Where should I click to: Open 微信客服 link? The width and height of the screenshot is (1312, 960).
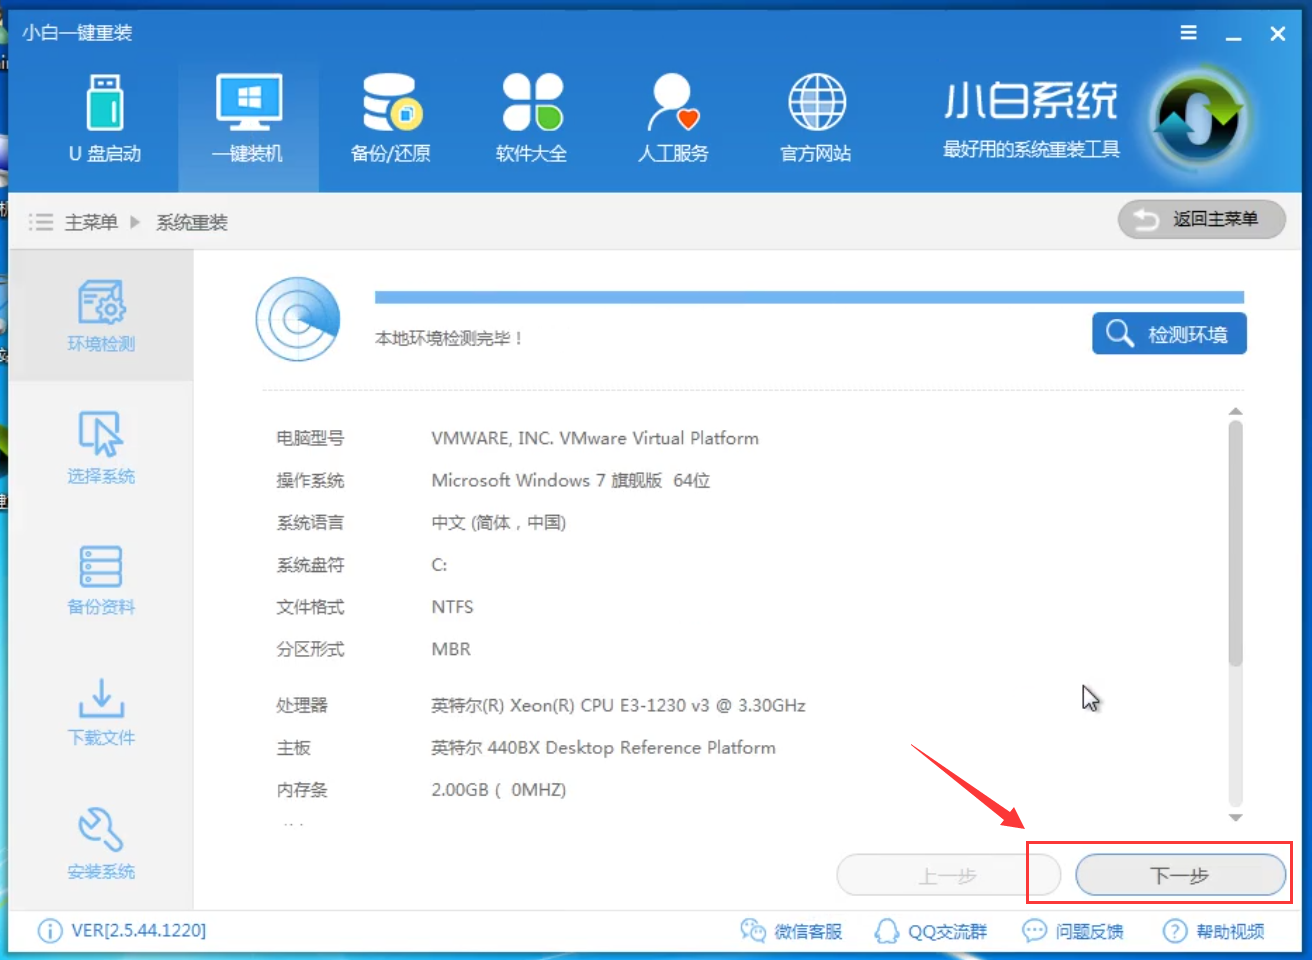click(x=791, y=931)
